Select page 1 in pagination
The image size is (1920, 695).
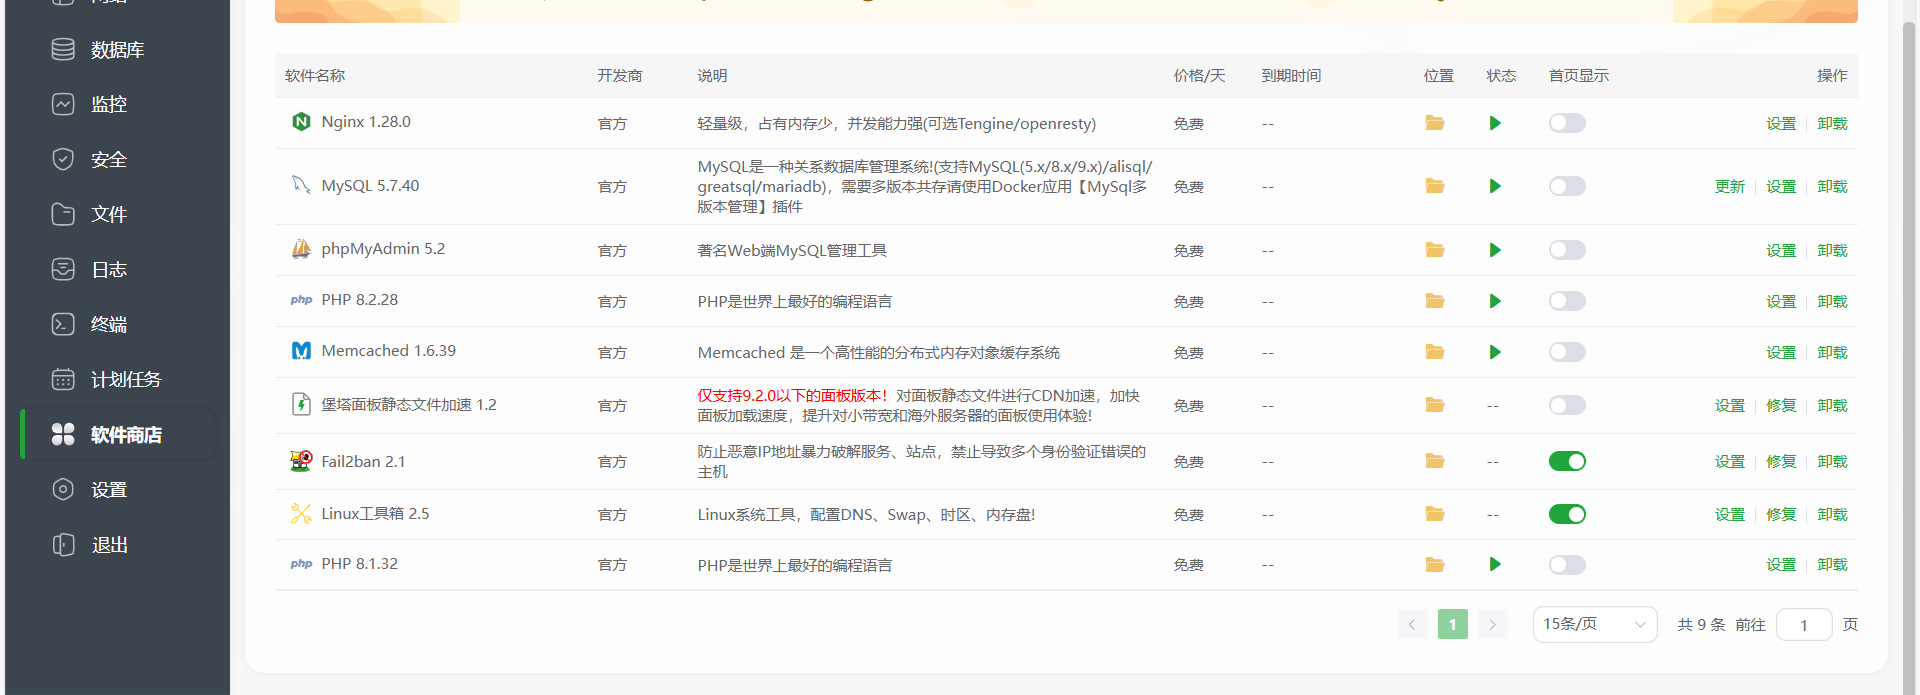click(1452, 624)
